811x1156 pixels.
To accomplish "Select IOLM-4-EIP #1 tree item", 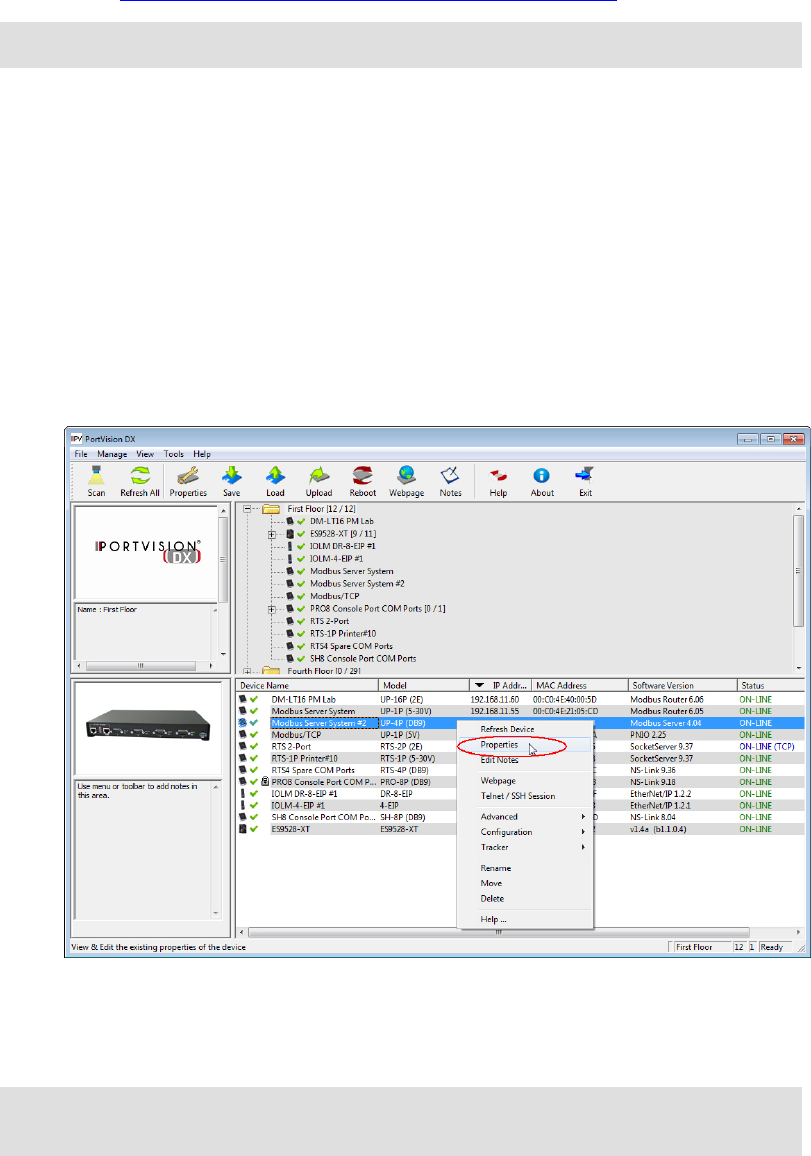I will 336,559.
